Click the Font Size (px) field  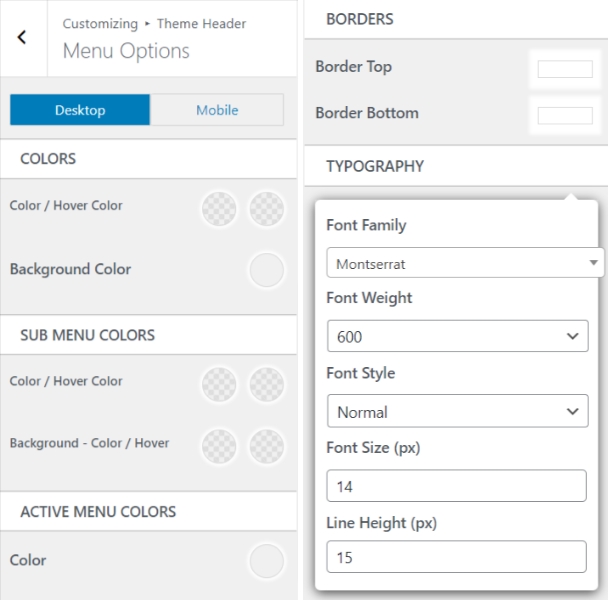click(457, 486)
